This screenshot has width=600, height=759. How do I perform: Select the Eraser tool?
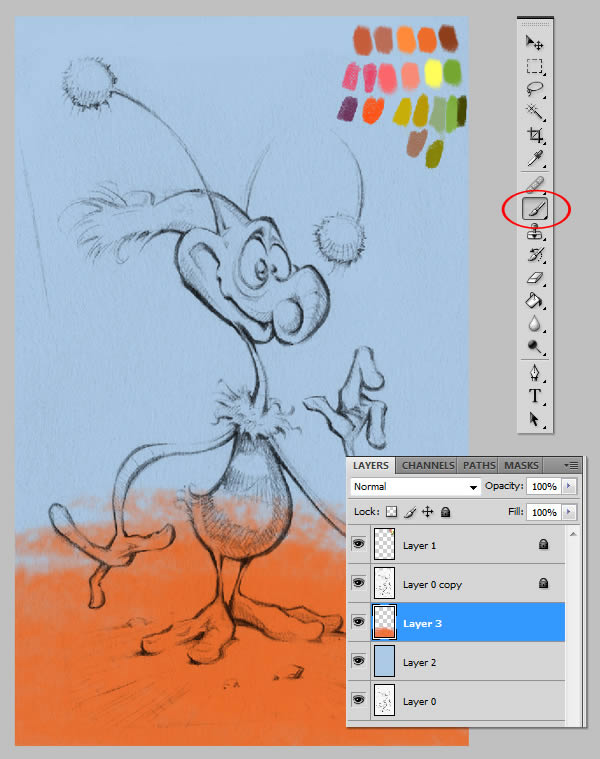(x=535, y=278)
